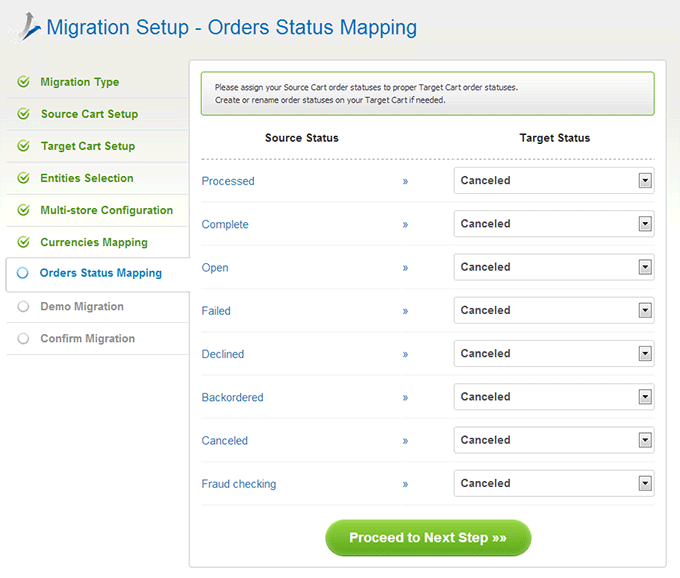The height and width of the screenshot is (578, 680).
Task: Open the target status dropdown for Declined
Action: tap(554, 353)
